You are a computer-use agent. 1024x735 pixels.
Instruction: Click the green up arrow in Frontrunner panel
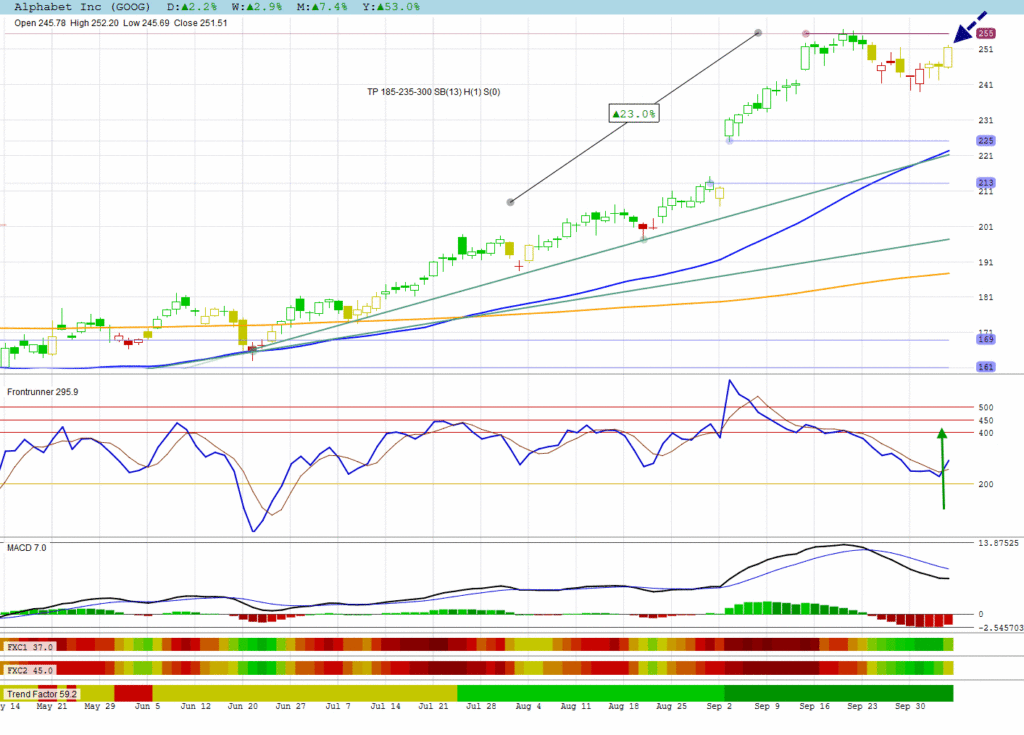941,468
